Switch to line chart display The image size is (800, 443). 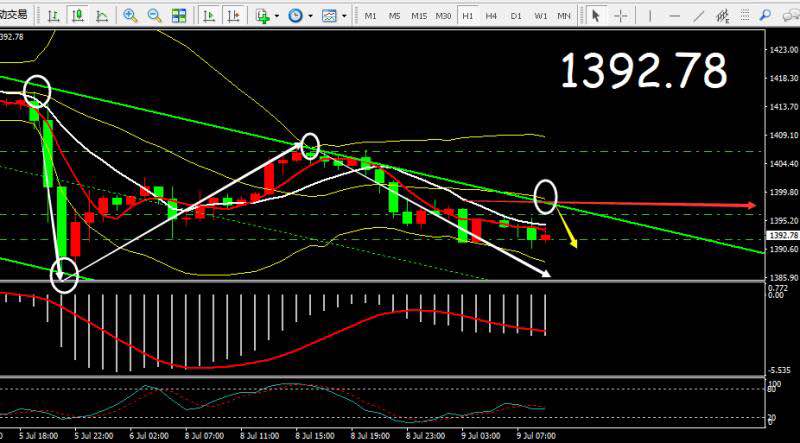pos(102,16)
